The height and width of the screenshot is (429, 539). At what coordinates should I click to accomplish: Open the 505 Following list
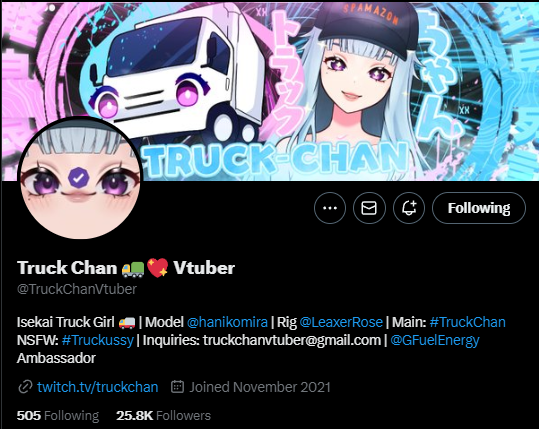click(x=58, y=416)
